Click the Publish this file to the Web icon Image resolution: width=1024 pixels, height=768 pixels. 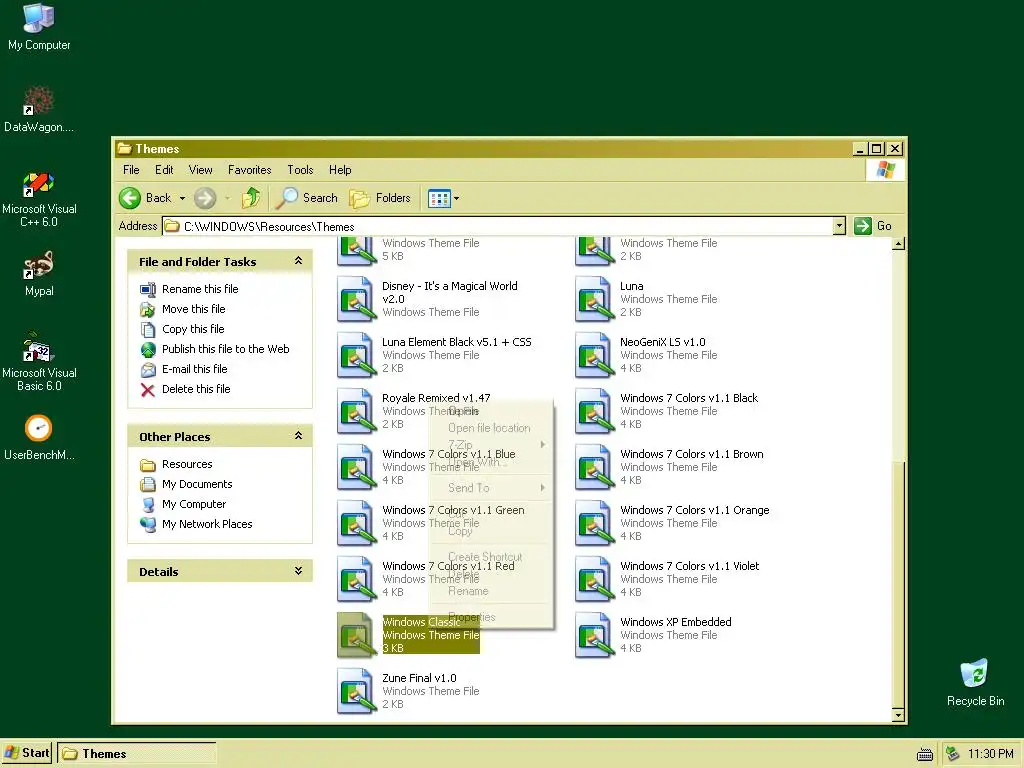pos(148,349)
